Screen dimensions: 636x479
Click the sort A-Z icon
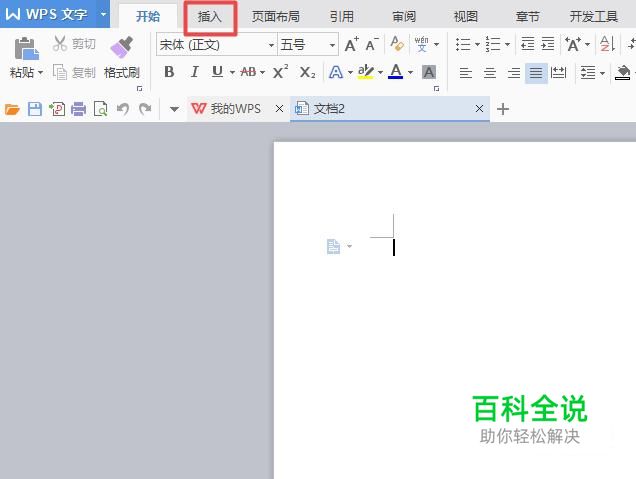click(608, 44)
